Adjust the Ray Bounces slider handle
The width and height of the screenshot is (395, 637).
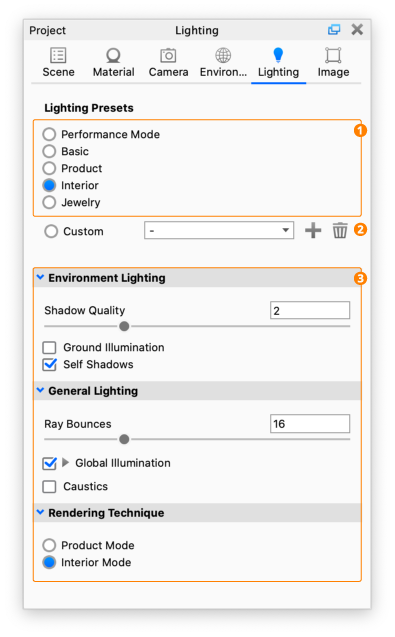pos(124,439)
